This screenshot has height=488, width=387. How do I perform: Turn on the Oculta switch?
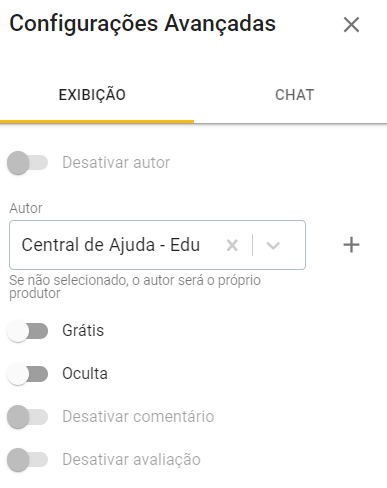point(27,374)
